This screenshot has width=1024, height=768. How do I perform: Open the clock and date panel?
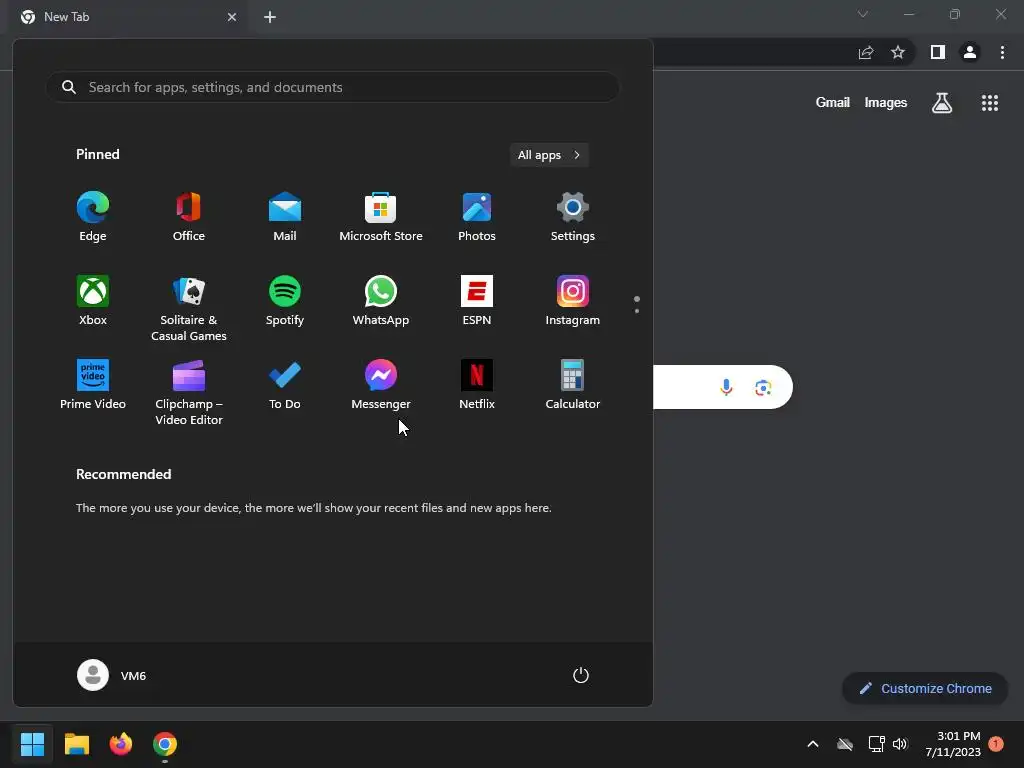pyautogui.click(x=953, y=744)
